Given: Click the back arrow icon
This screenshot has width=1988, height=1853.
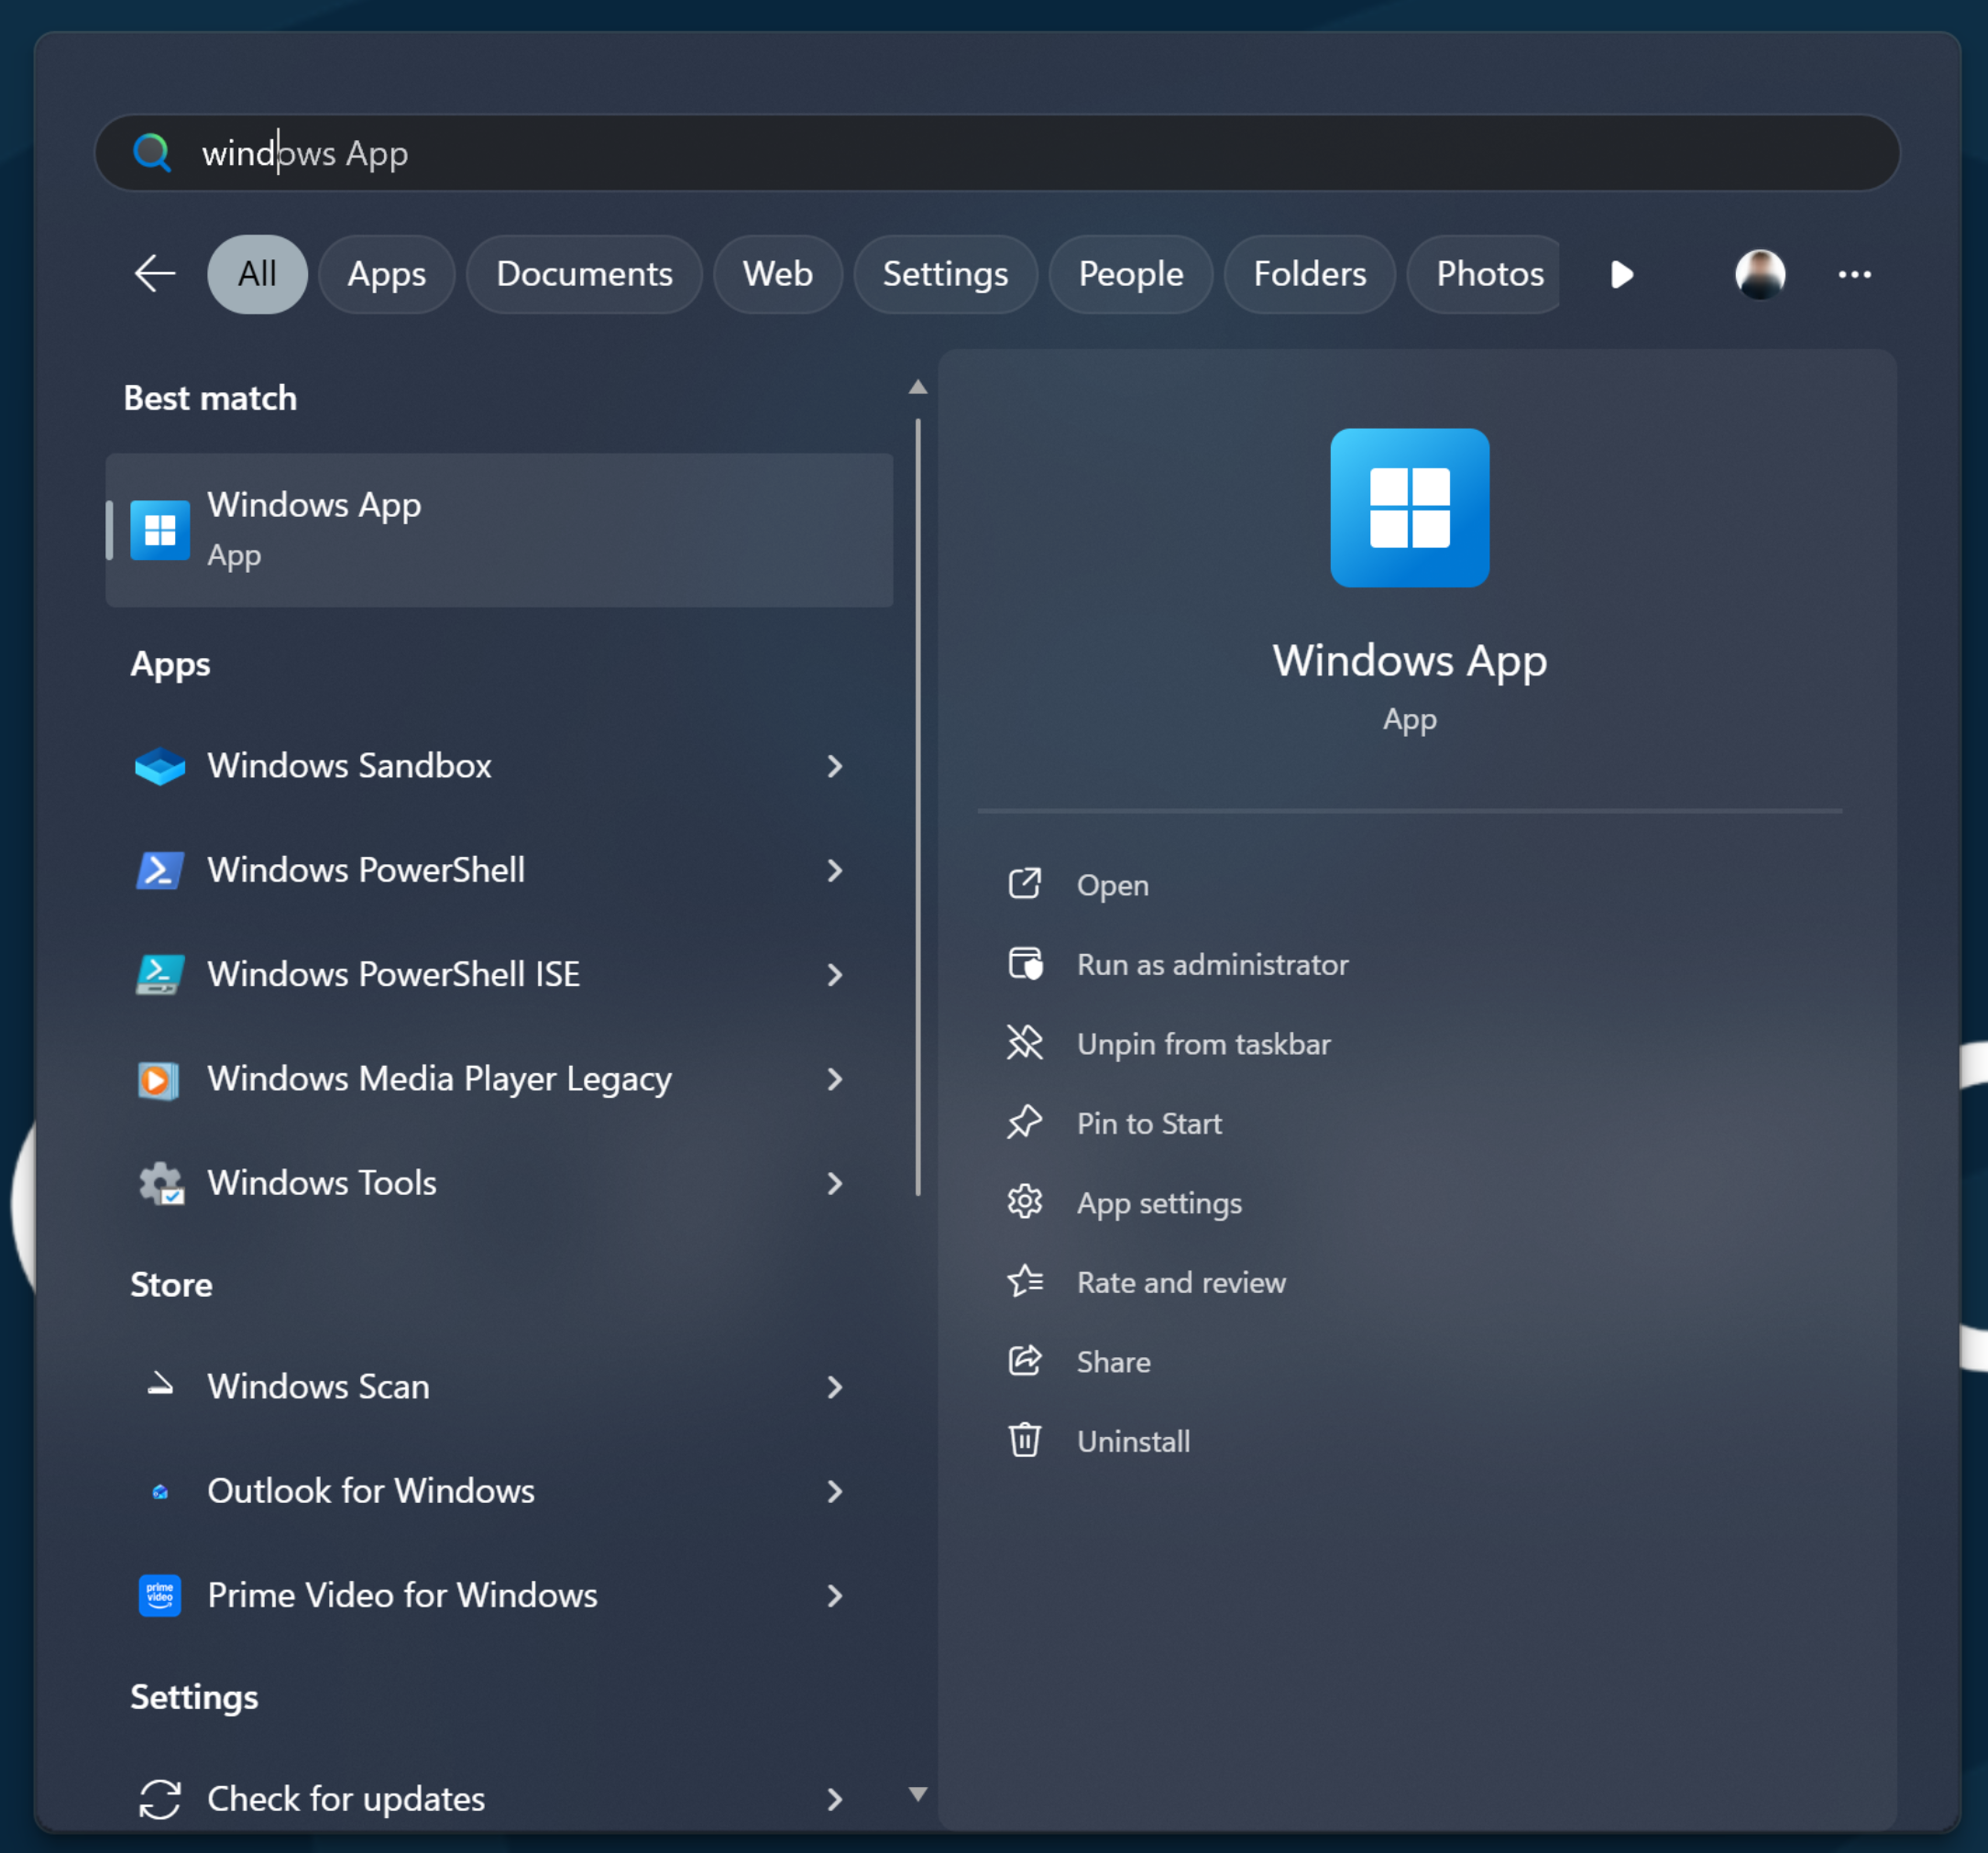Looking at the screenshot, I should pos(155,274).
